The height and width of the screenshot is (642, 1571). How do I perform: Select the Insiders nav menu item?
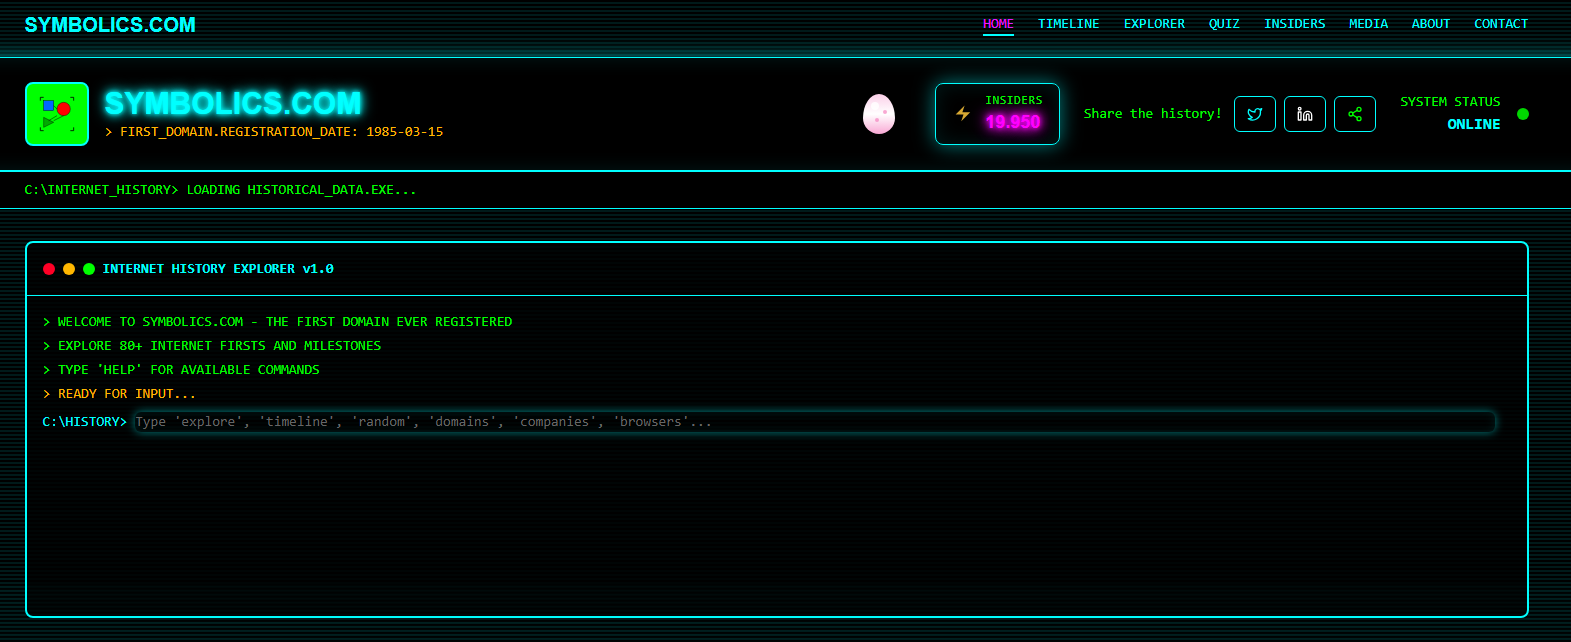1294,24
